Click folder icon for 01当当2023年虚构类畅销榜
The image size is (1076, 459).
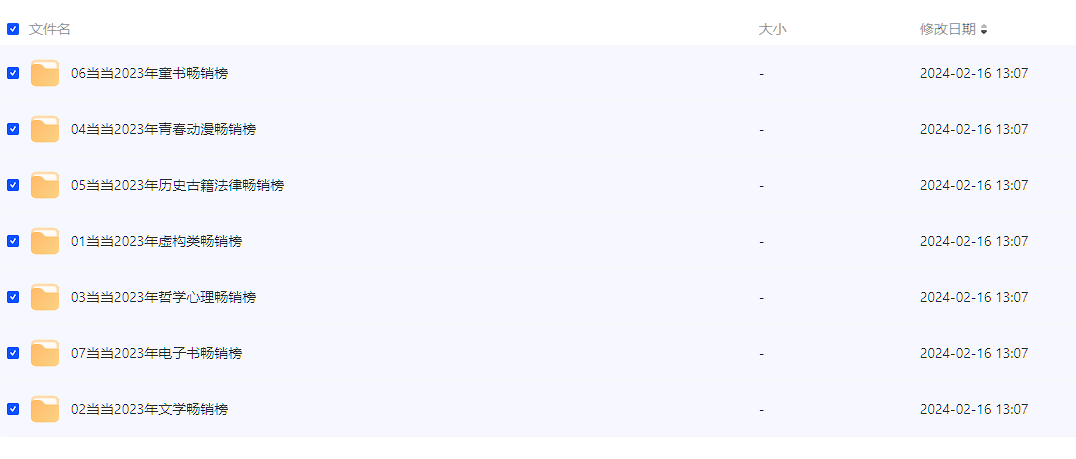click(45, 241)
